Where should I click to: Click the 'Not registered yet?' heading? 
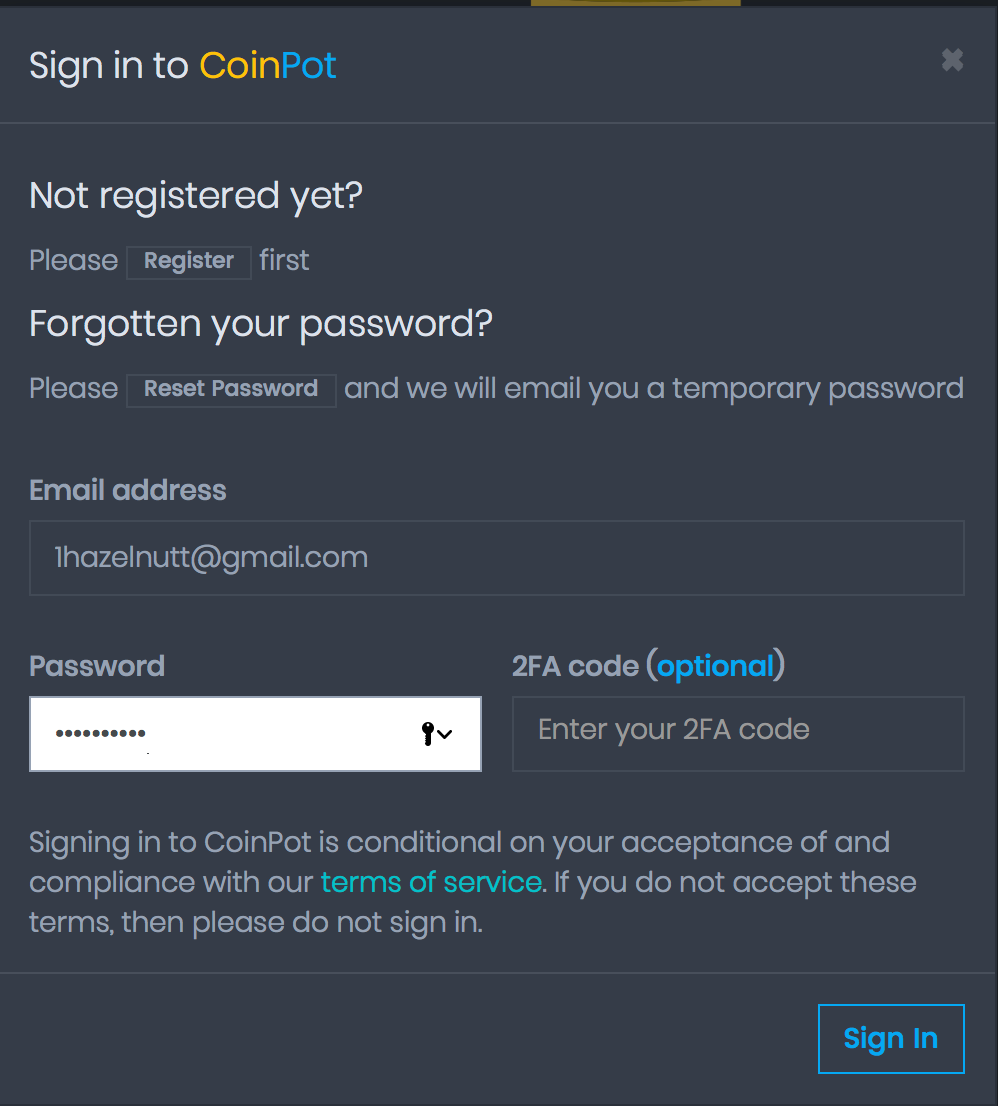pyautogui.click(x=196, y=196)
